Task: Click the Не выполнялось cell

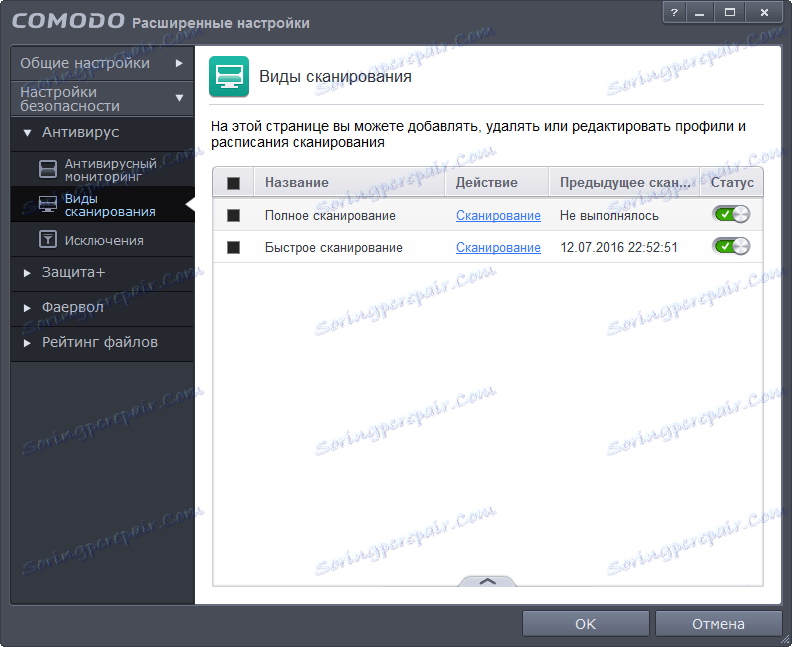Action: pyautogui.click(x=609, y=216)
